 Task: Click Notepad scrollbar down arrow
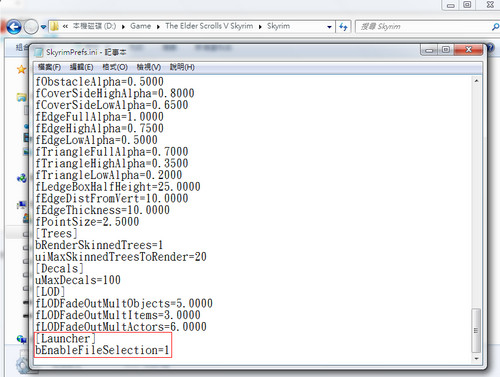click(x=476, y=359)
